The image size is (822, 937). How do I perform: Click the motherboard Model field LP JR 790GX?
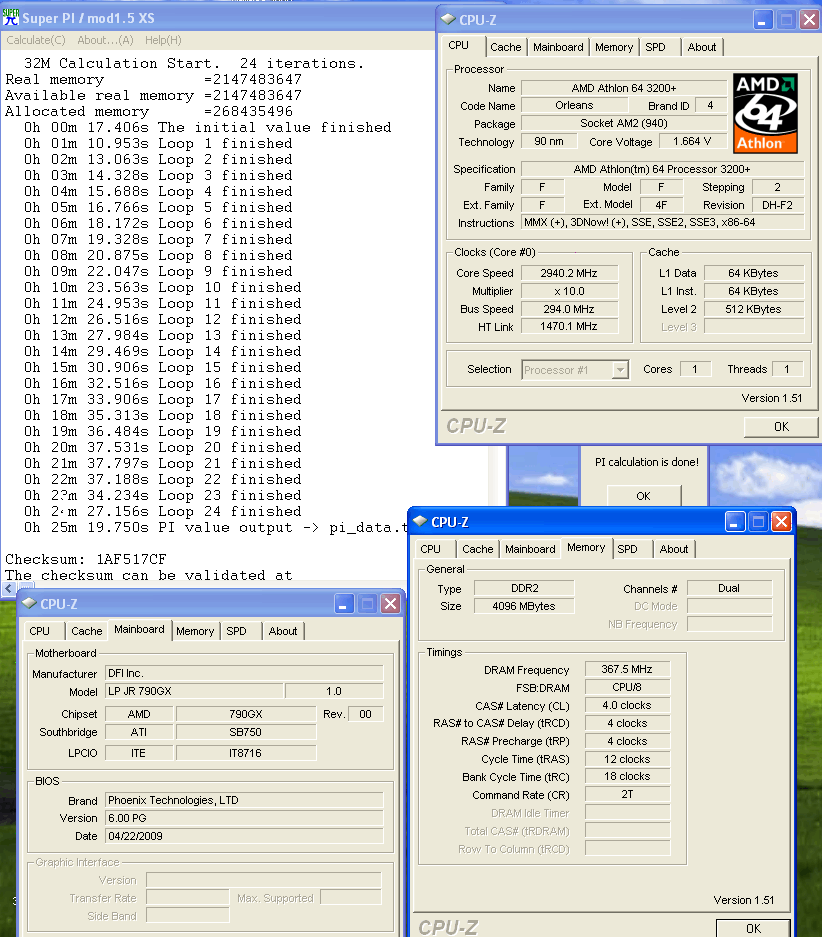(x=194, y=691)
